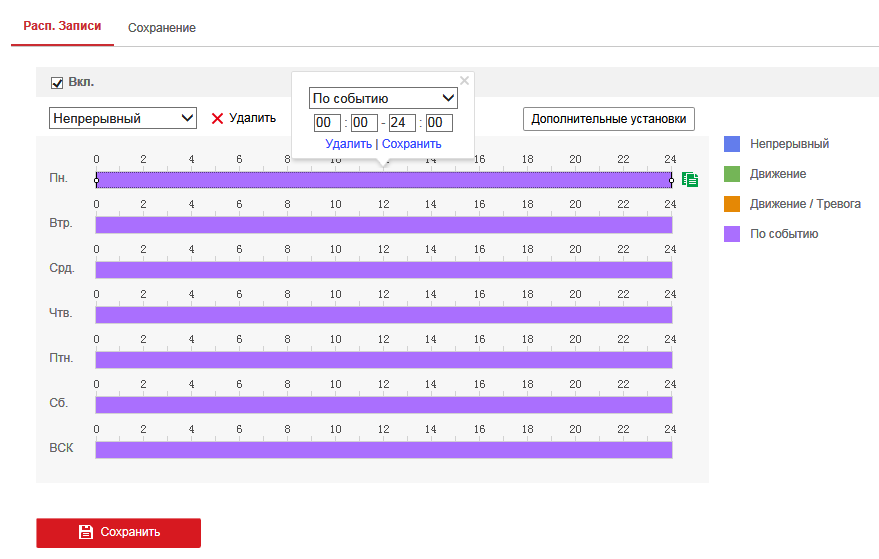Close the time popup with X
879x559 pixels.
464,81
